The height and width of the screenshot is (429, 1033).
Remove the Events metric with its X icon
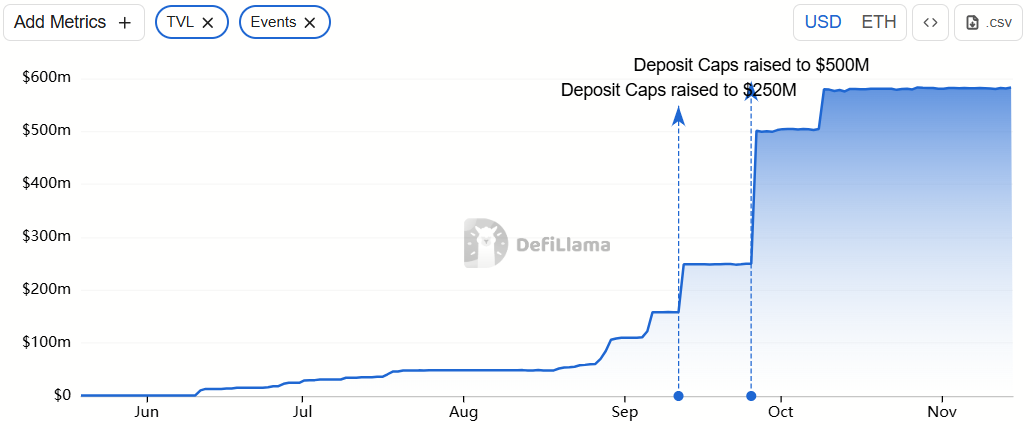pos(309,22)
